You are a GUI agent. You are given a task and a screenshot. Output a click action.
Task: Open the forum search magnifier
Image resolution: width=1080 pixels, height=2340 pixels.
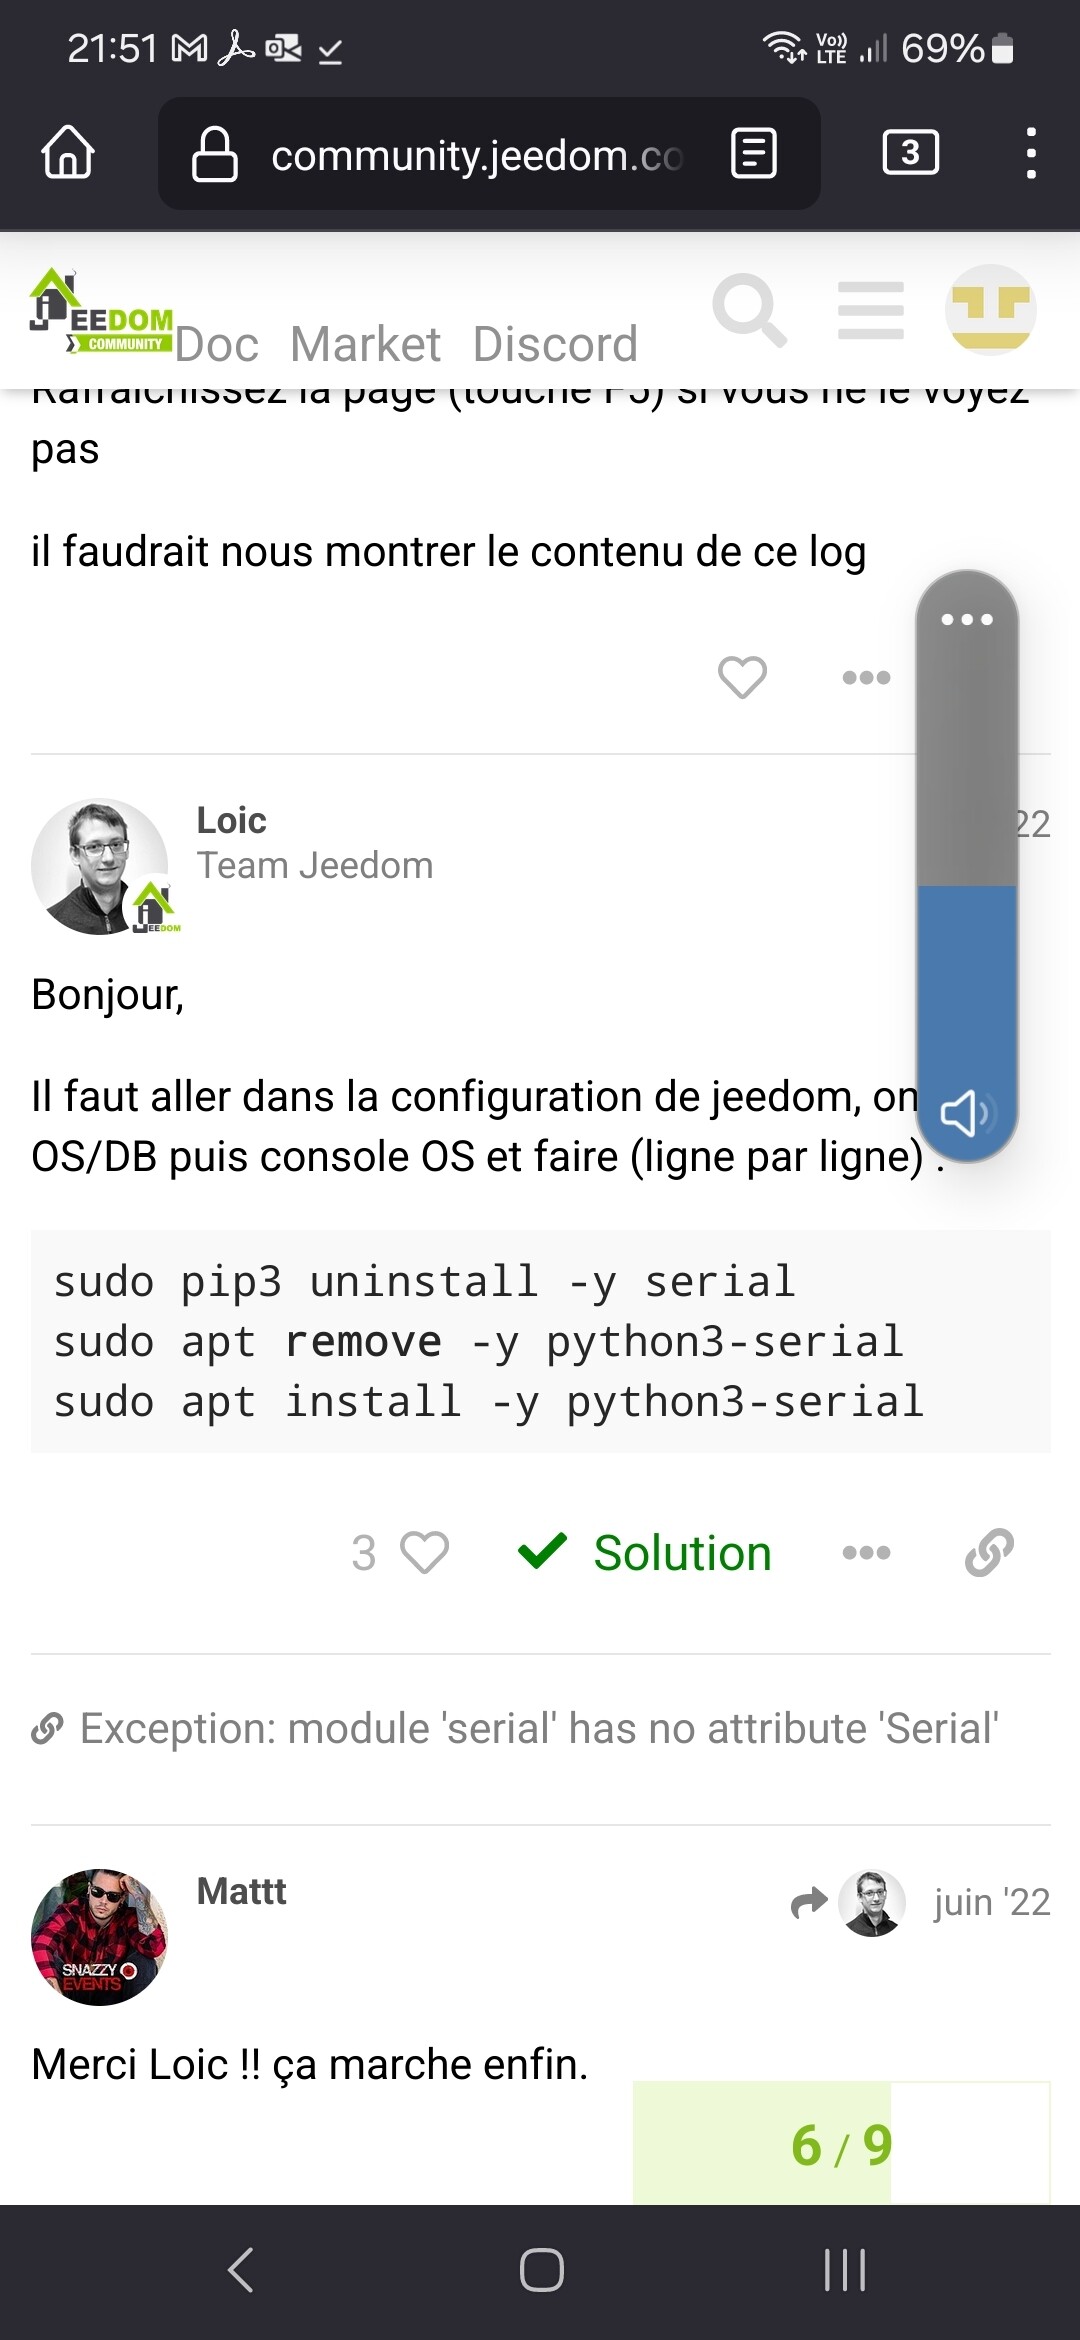tap(749, 310)
